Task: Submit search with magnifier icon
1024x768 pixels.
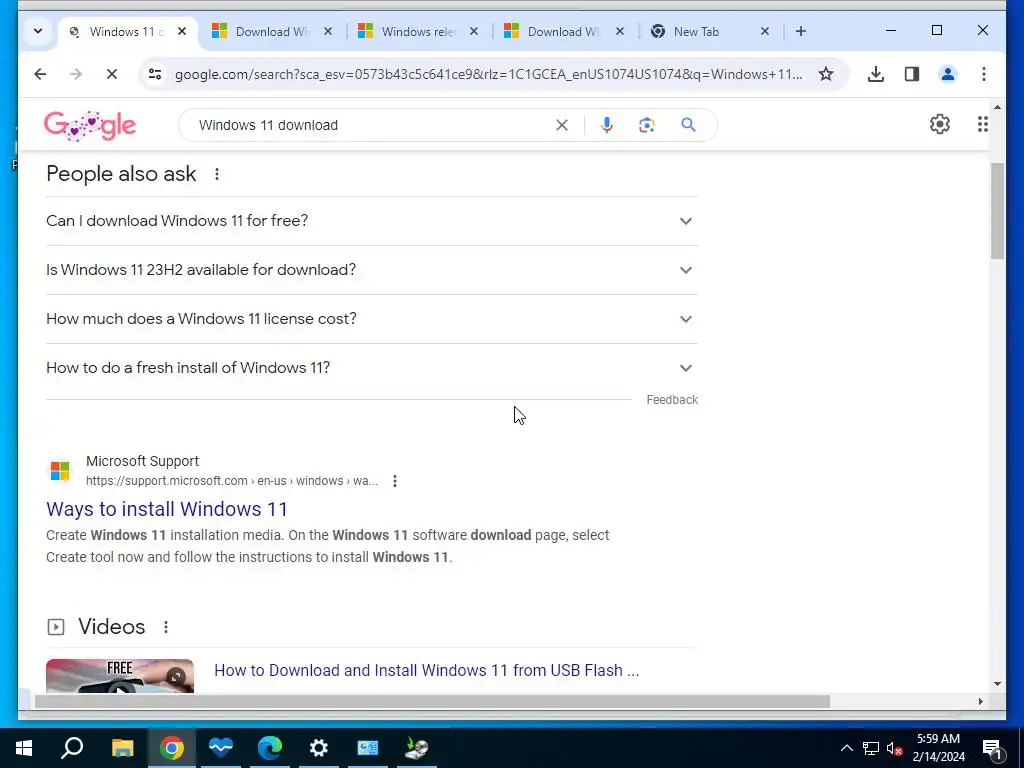Action: tap(688, 125)
